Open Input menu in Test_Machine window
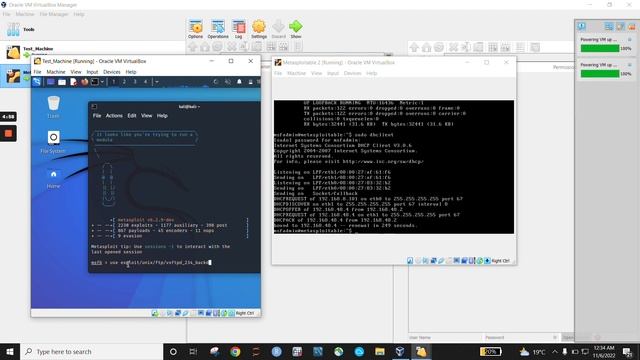This screenshot has width=640, height=360. tap(92, 72)
